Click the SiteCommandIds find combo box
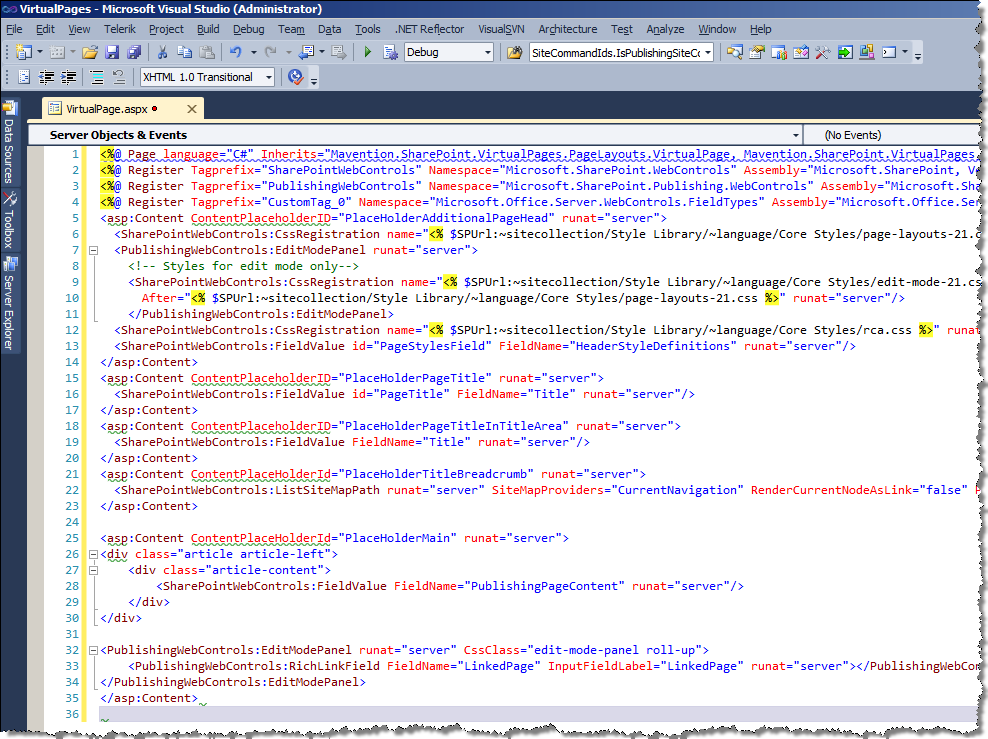This screenshot has height=739, width=988. pos(621,52)
